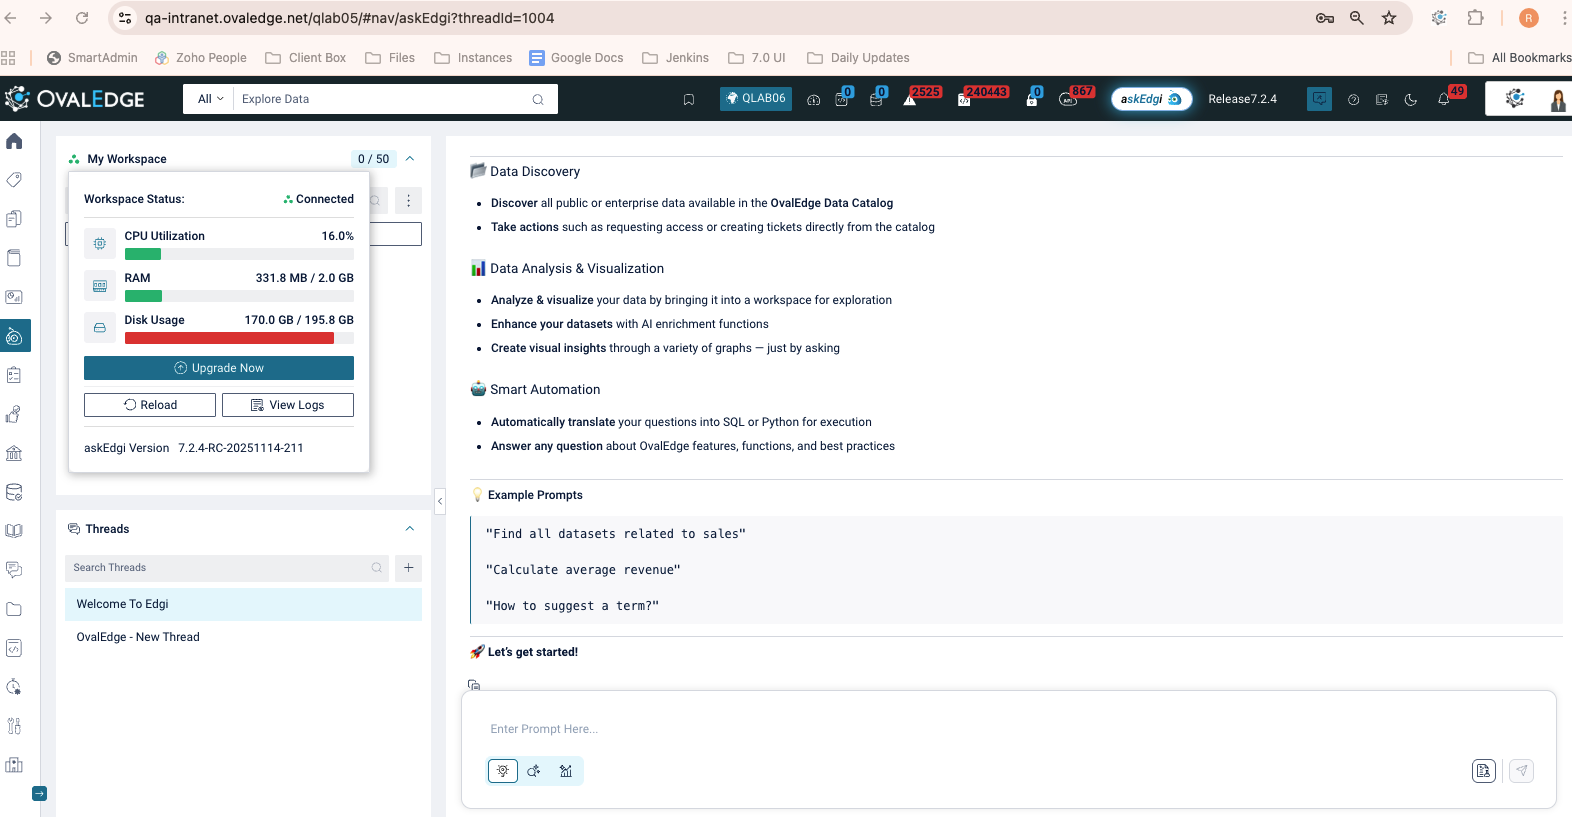
Task: Collapse the Threads section
Action: [410, 529]
